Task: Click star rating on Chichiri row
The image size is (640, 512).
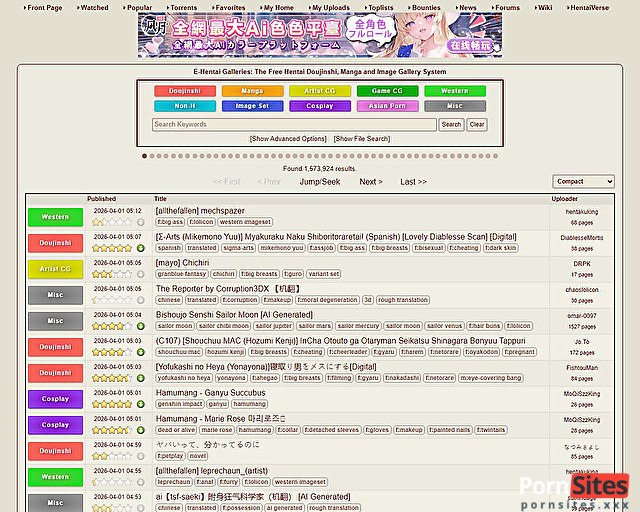Action: [112, 274]
